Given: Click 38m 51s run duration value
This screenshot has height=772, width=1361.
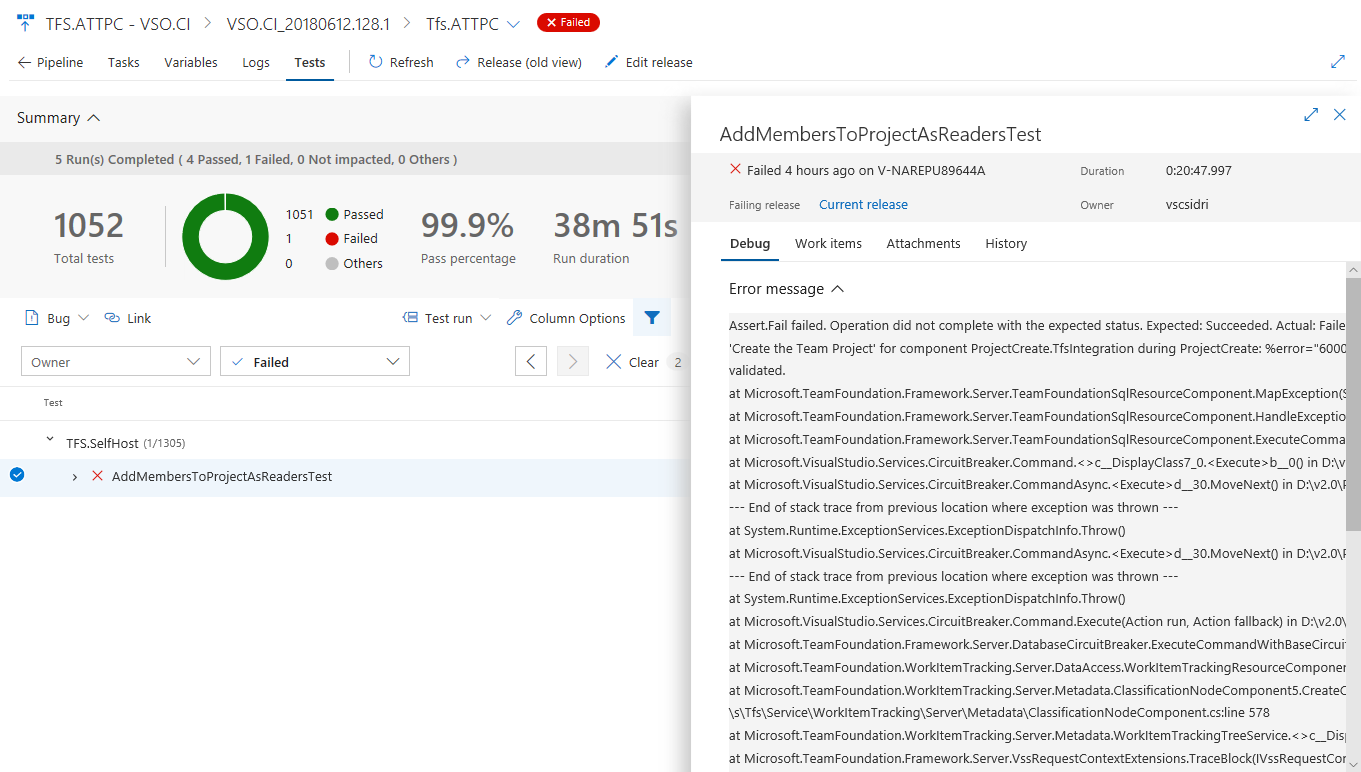Looking at the screenshot, I should coord(615,225).
